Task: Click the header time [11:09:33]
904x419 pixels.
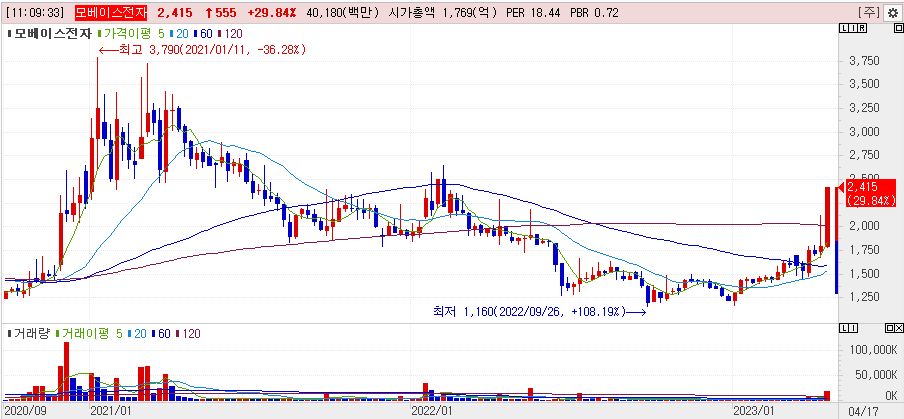Action: coord(36,13)
